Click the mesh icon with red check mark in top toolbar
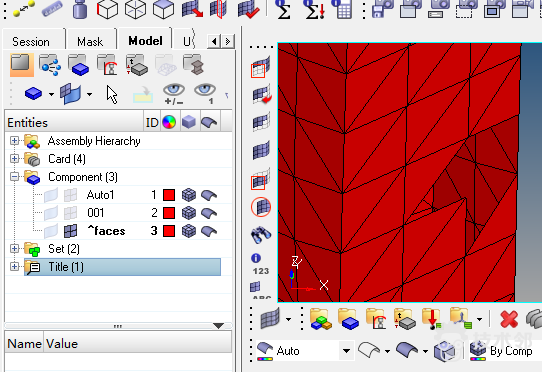Viewport: 542px width, 372px height. pyautogui.click(x=248, y=9)
